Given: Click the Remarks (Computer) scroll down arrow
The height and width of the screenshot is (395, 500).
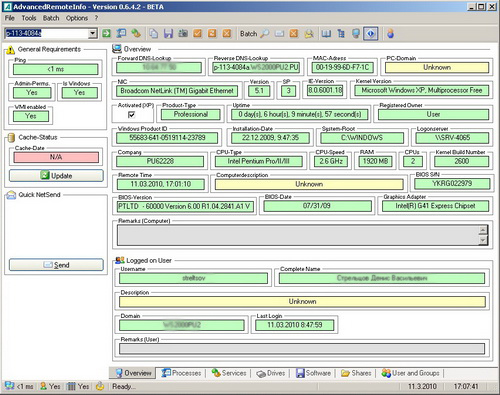Looking at the screenshot, I should pos(483,240).
